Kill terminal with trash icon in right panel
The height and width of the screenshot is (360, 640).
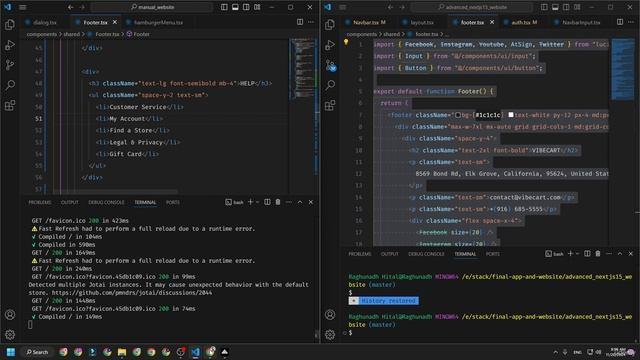pos(598,253)
